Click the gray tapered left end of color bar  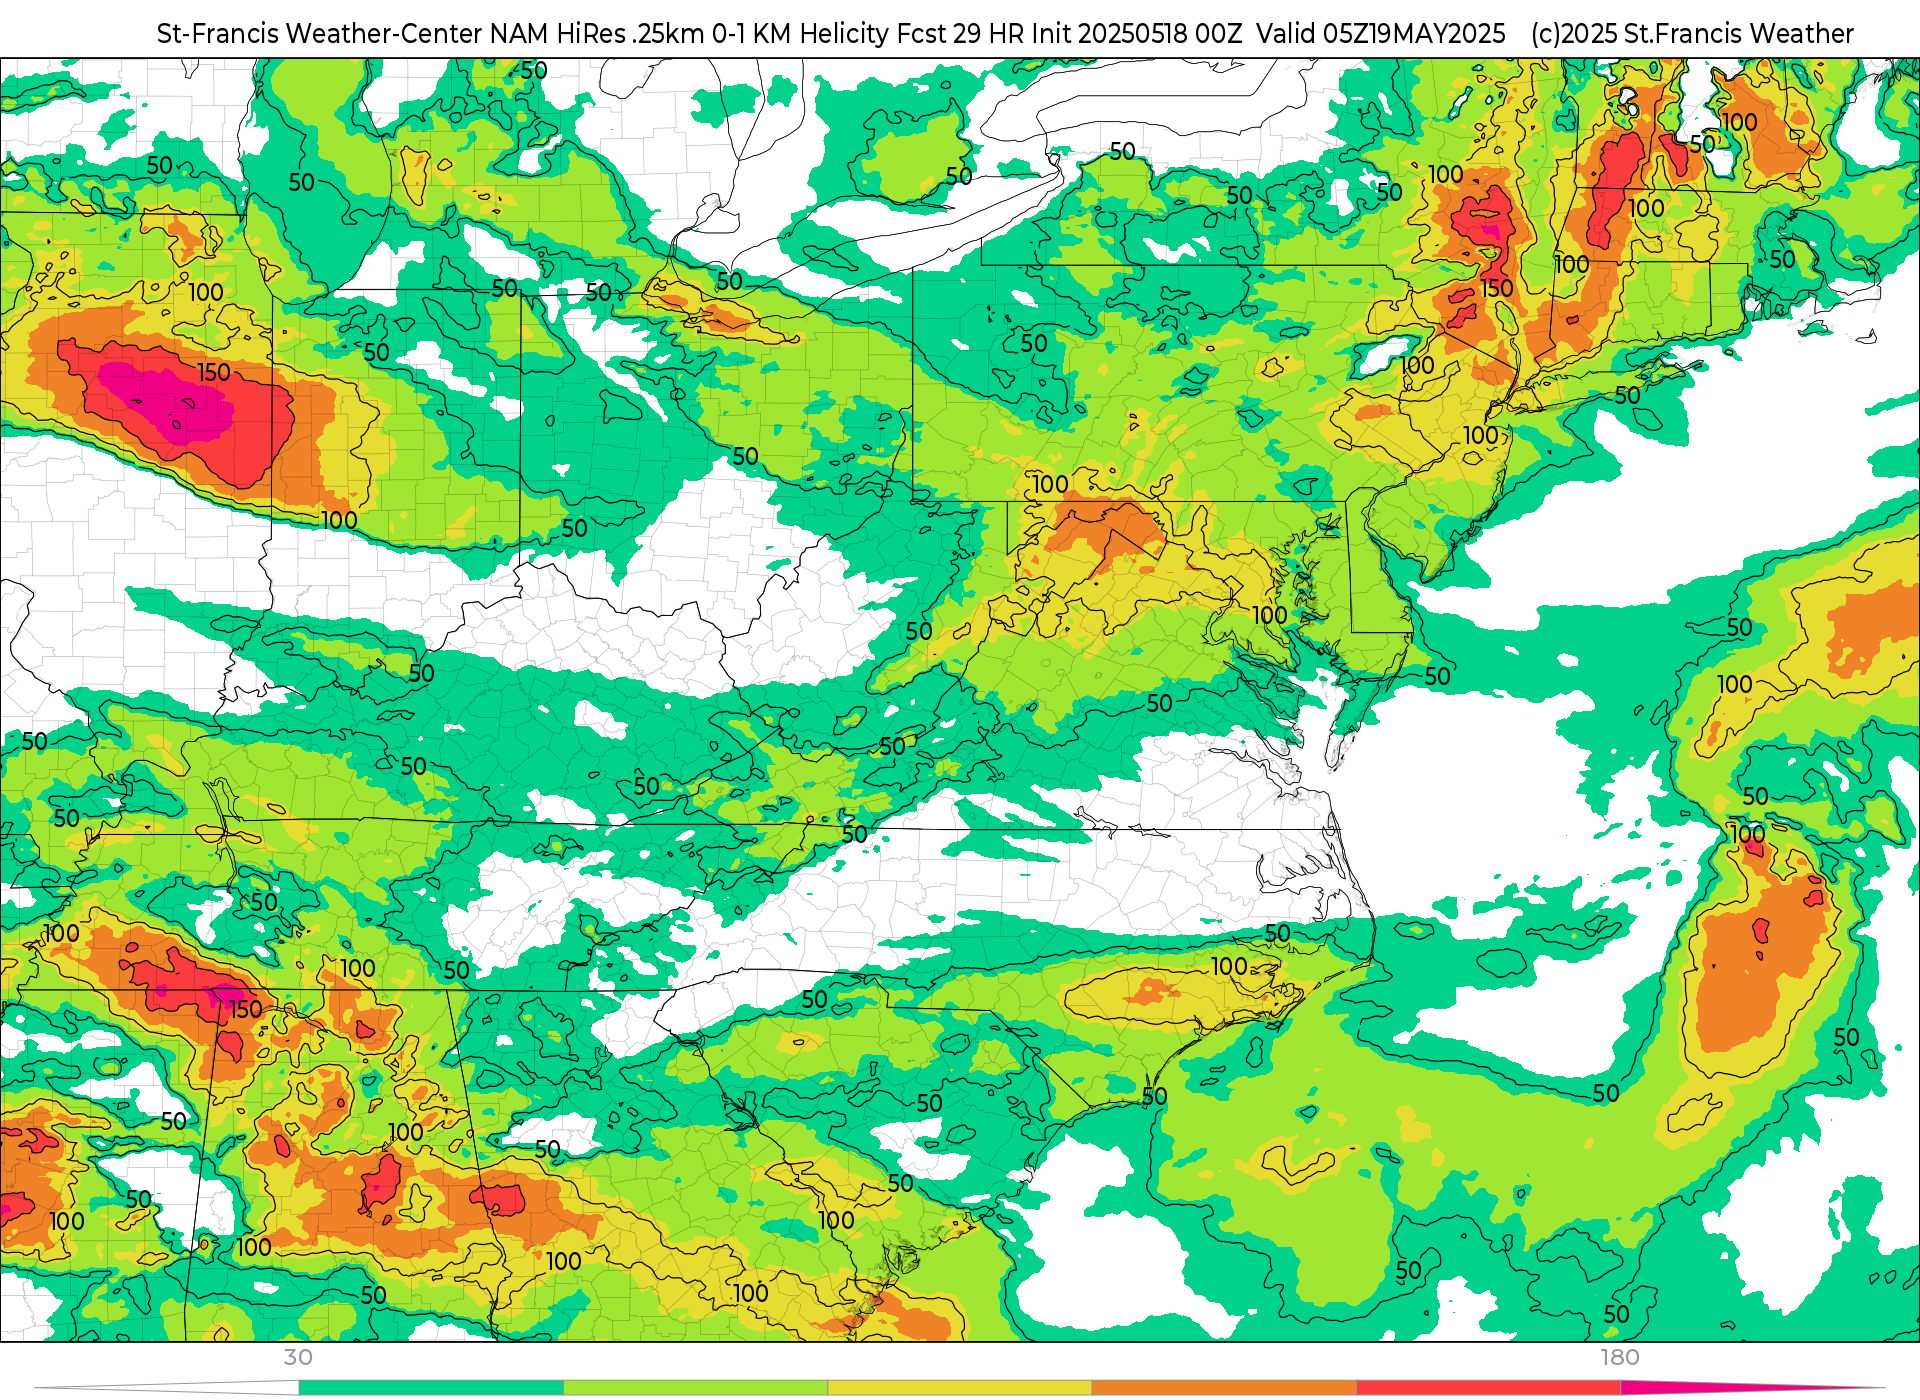tap(167, 1388)
